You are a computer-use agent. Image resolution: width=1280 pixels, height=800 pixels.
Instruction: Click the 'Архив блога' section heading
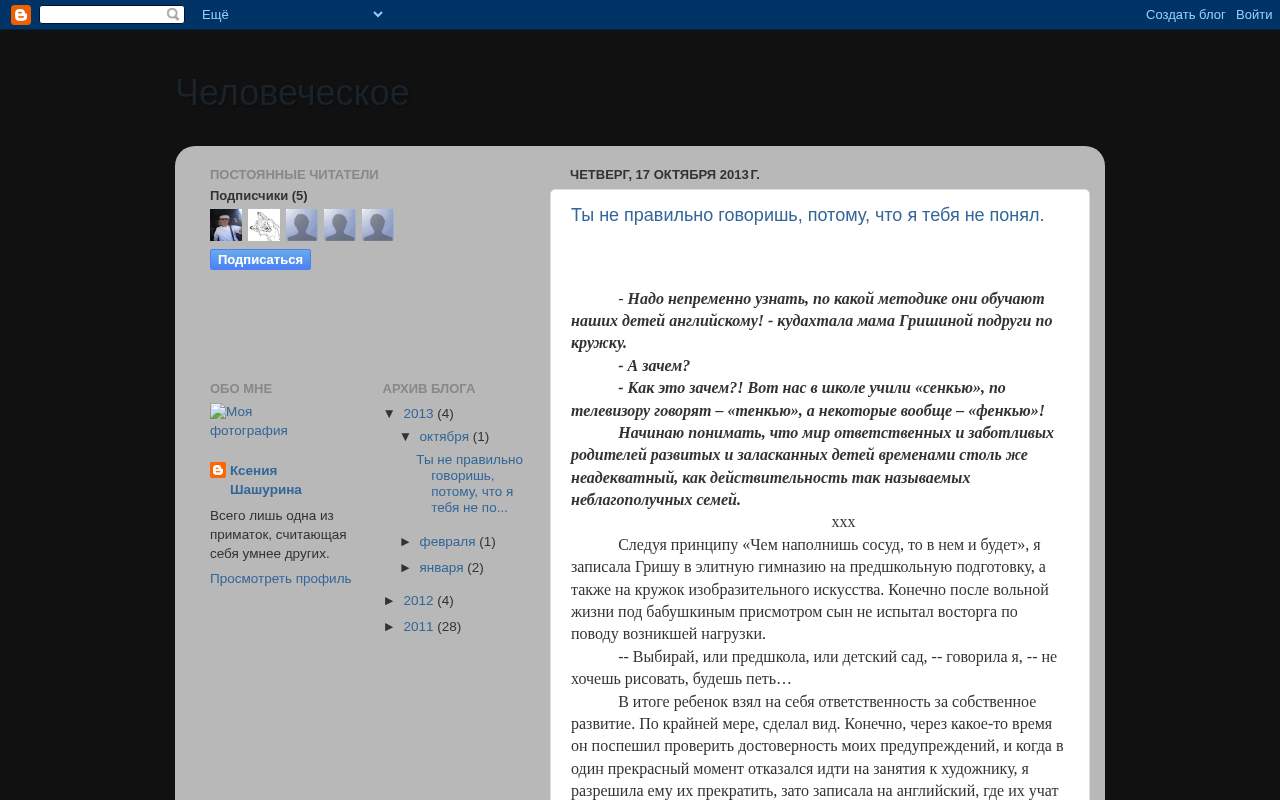tap(429, 389)
